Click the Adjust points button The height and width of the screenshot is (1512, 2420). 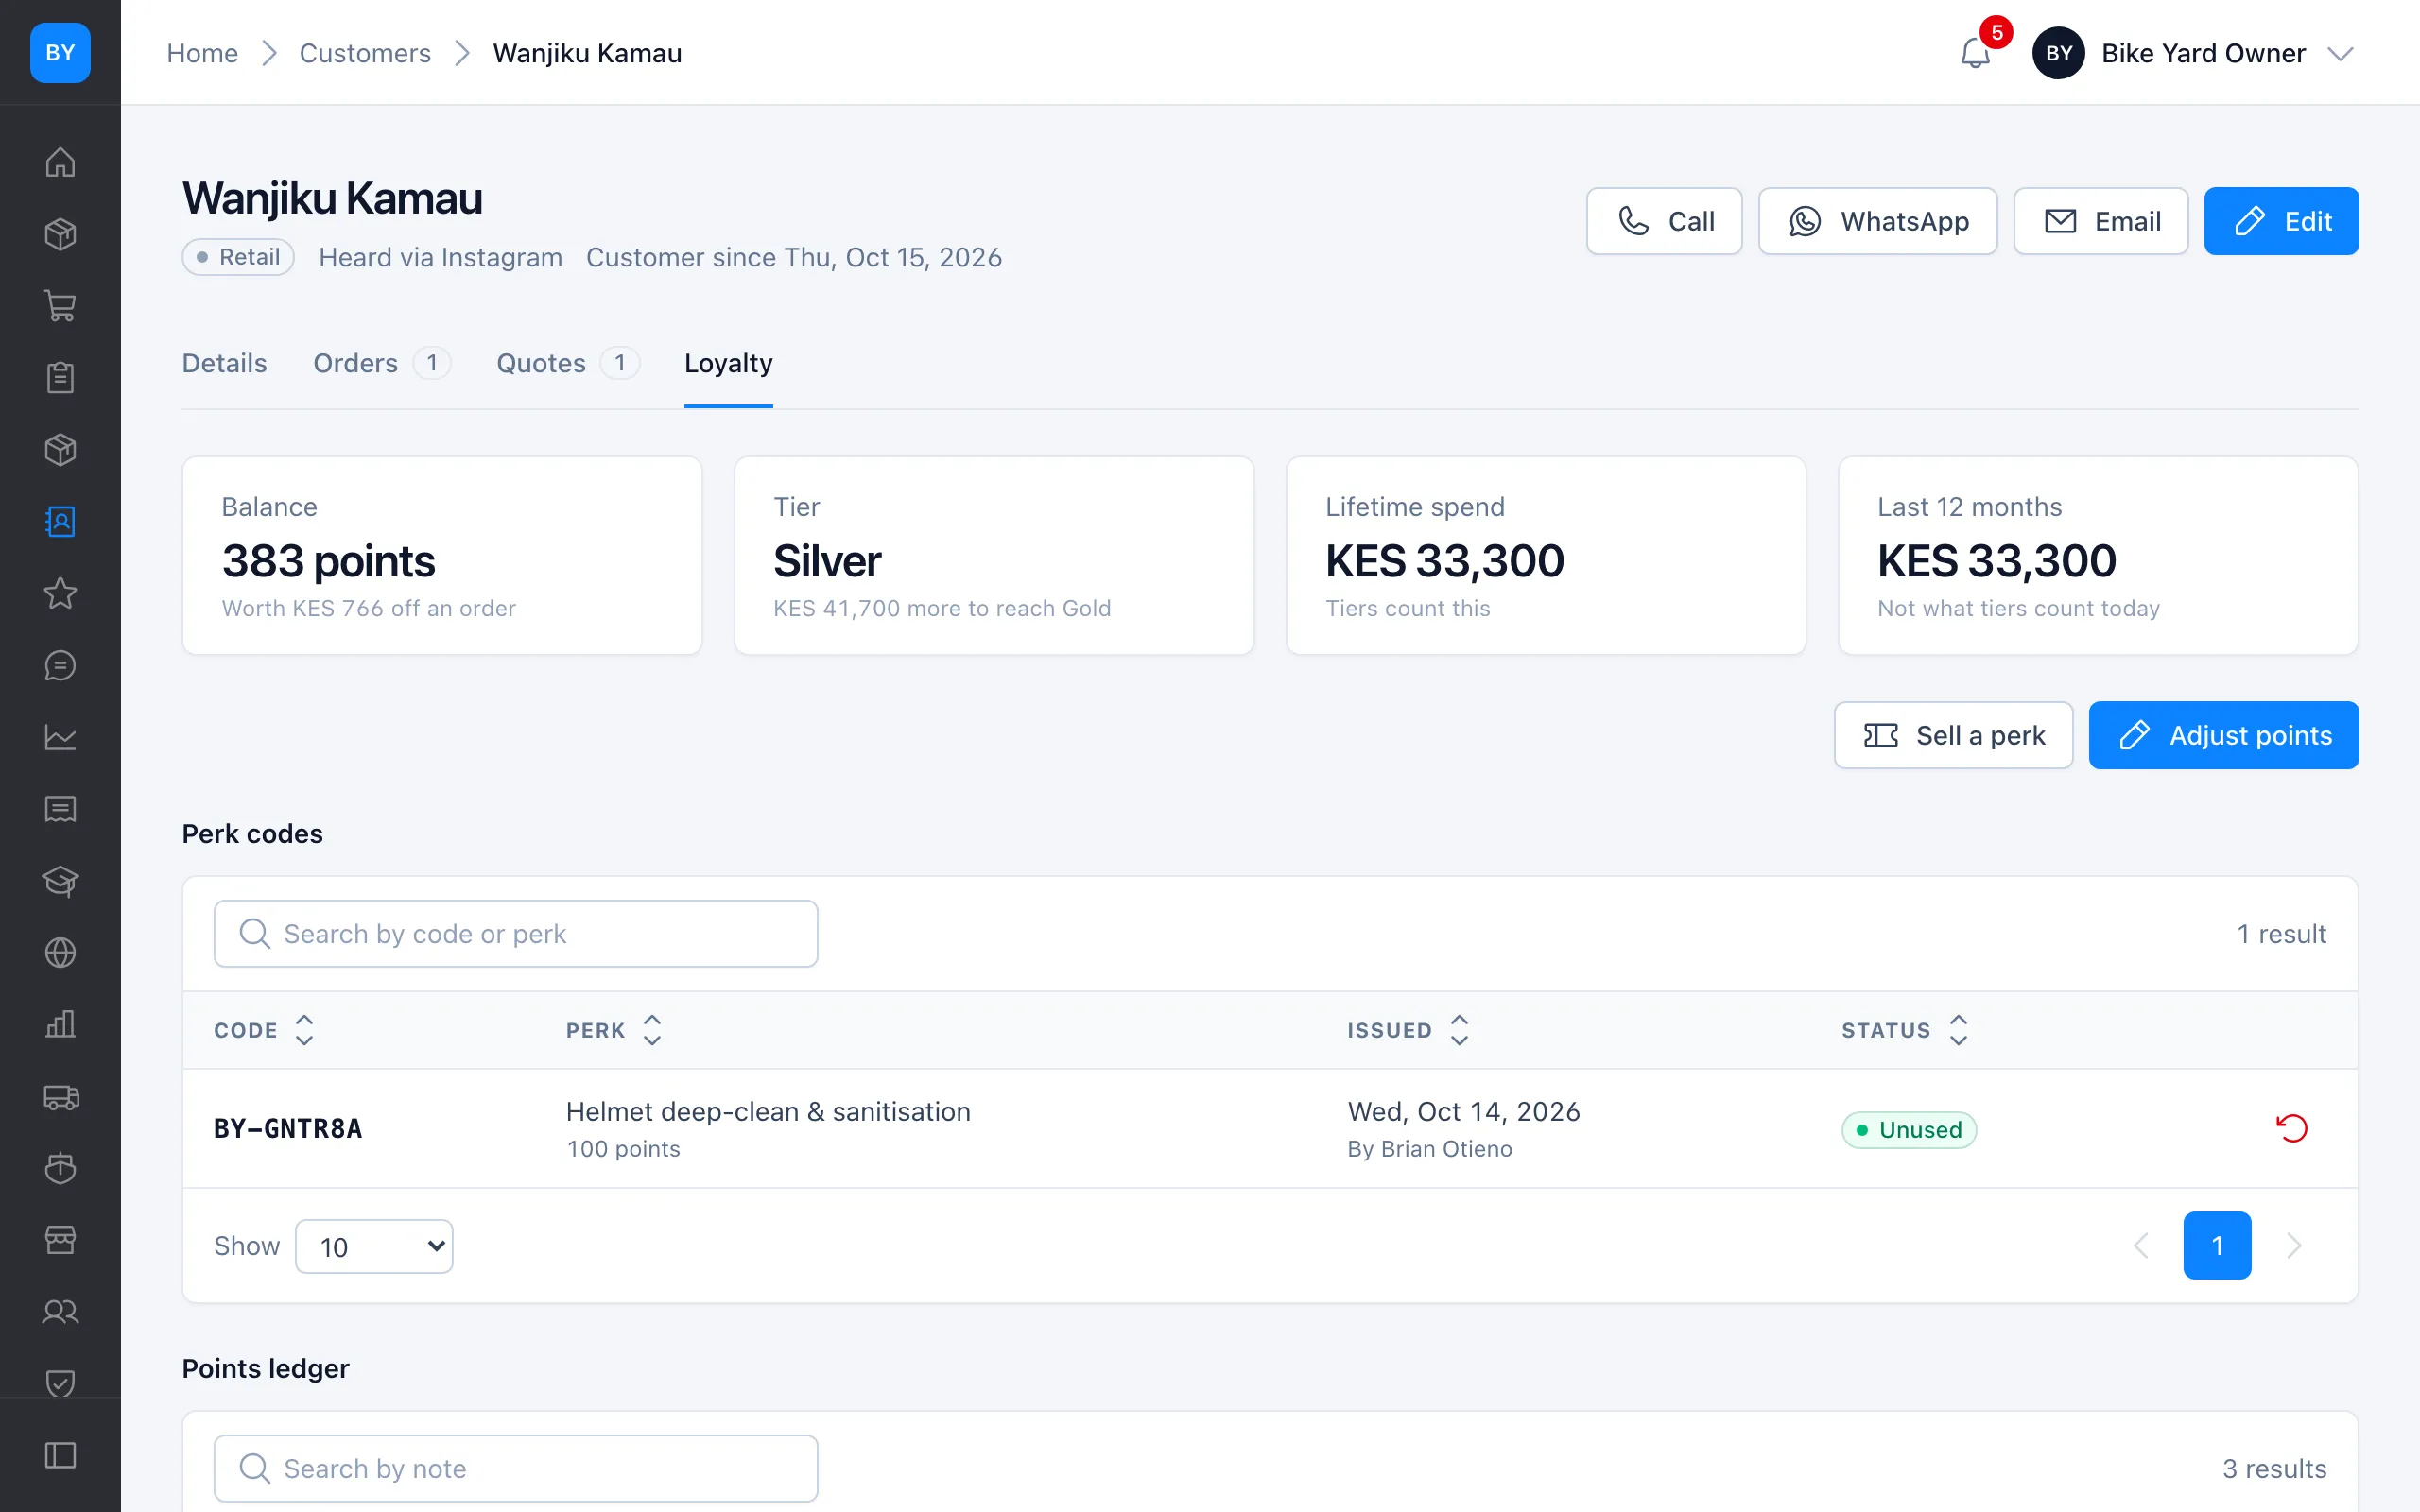(x=2223, y=735)
